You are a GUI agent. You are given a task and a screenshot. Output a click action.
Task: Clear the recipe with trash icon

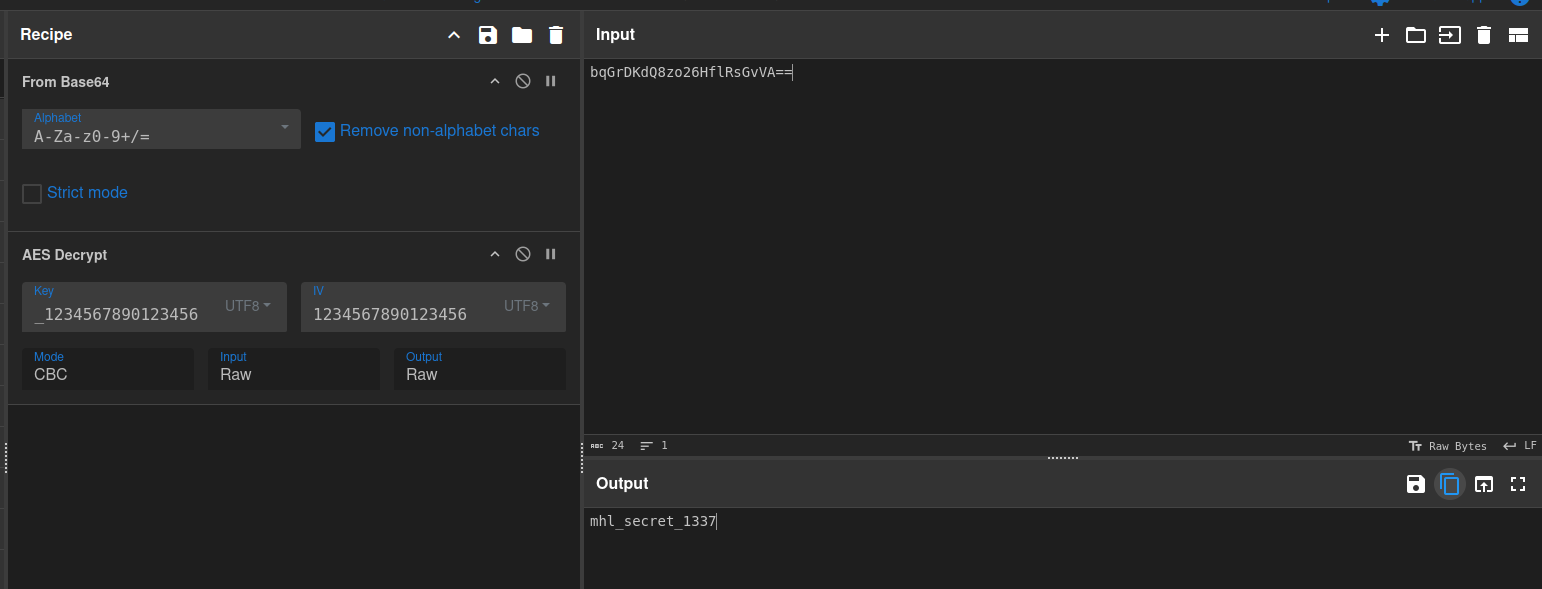pyautogui.click(x=556, y=35)
